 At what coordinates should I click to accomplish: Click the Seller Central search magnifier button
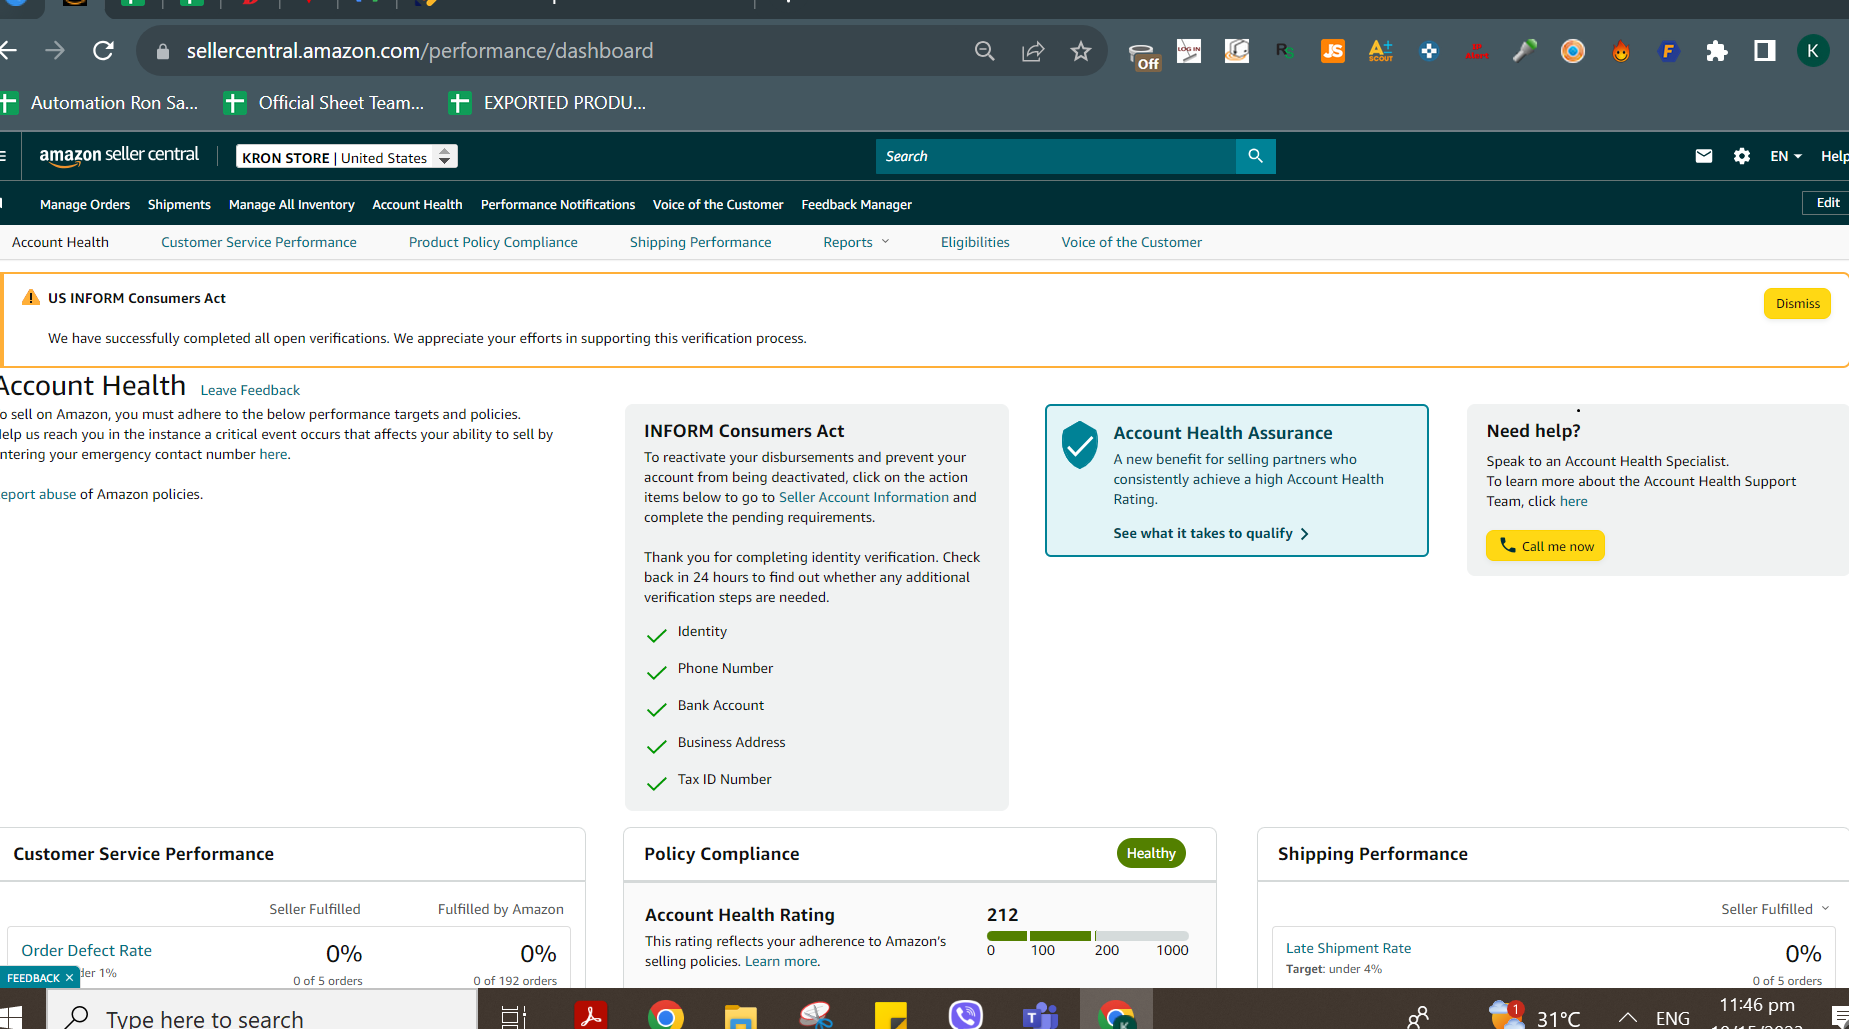[1256, 156]
